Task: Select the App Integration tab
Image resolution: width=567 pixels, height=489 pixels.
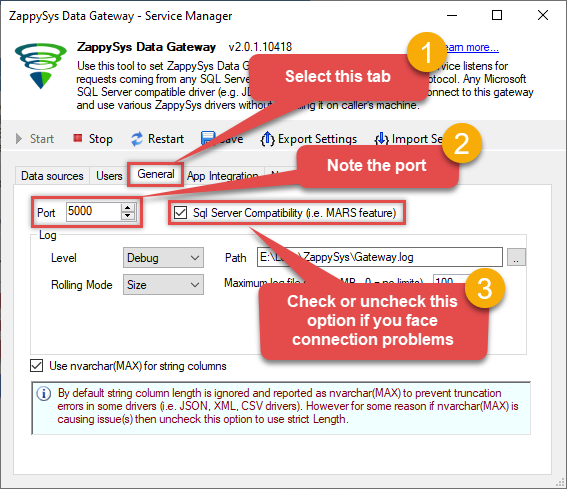Action: [223, 176]
